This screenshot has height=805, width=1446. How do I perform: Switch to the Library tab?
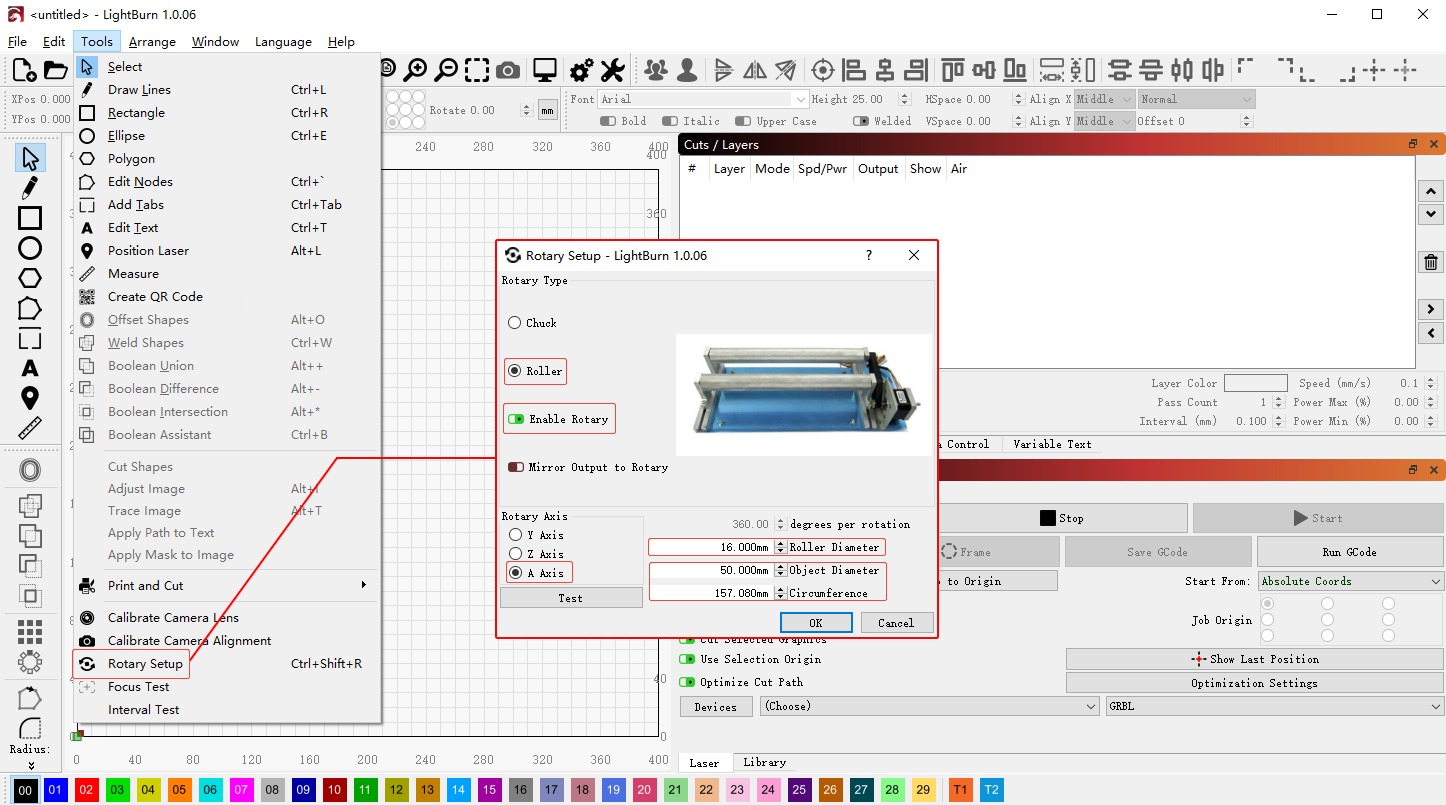765,762
